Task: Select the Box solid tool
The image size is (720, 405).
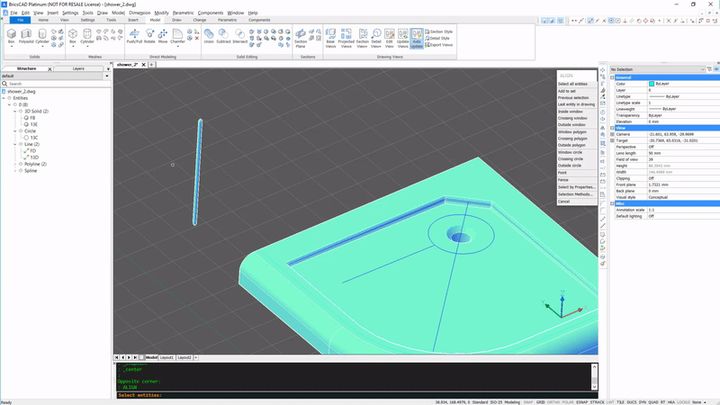Action: point(11,36)
